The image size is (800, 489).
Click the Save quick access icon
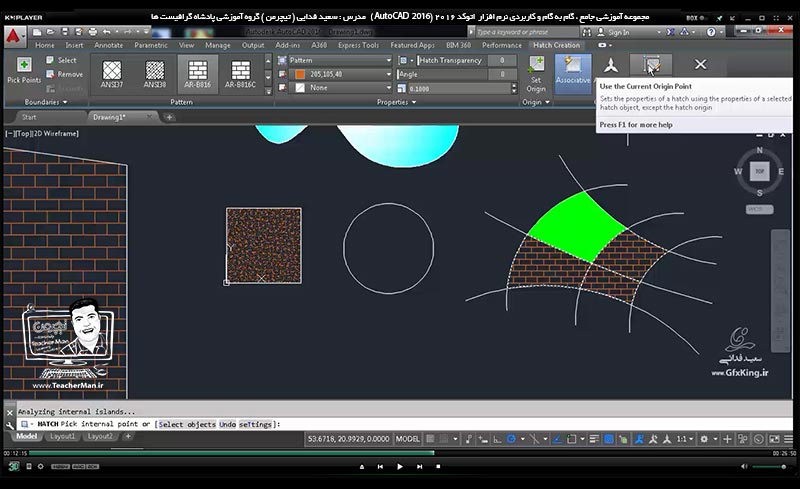click(65, 32)
